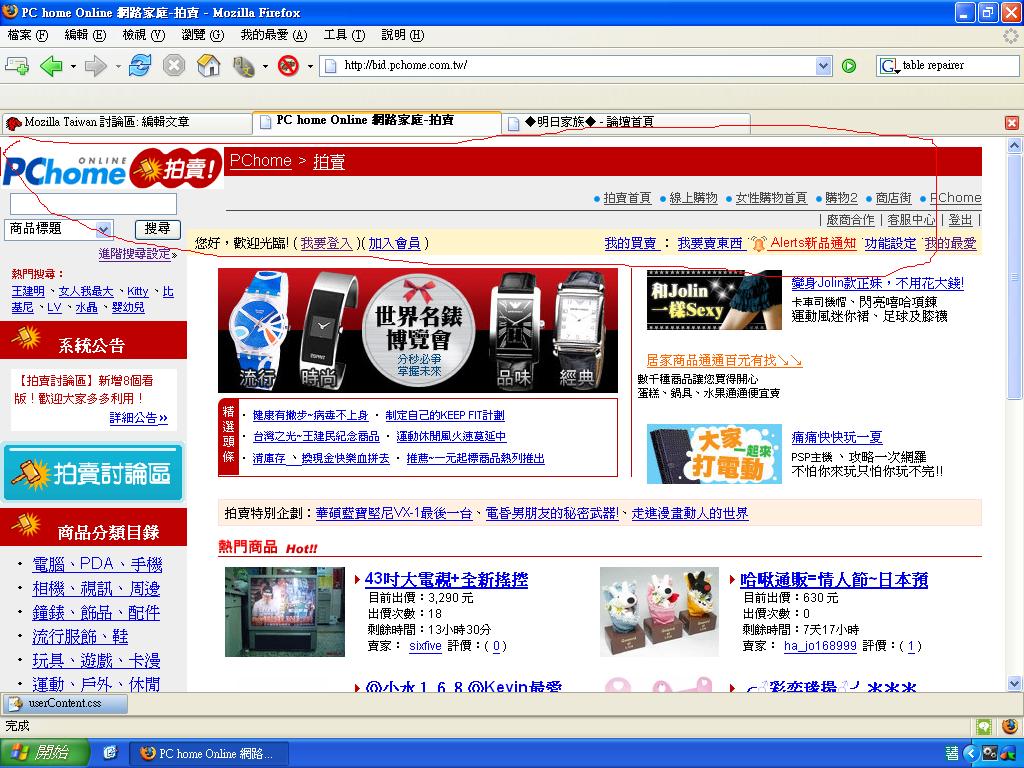The width and height of the screenshot is (1024, 768).
Task: Click the Chinese text conversion toolbar icon
Action: point(243,66)
